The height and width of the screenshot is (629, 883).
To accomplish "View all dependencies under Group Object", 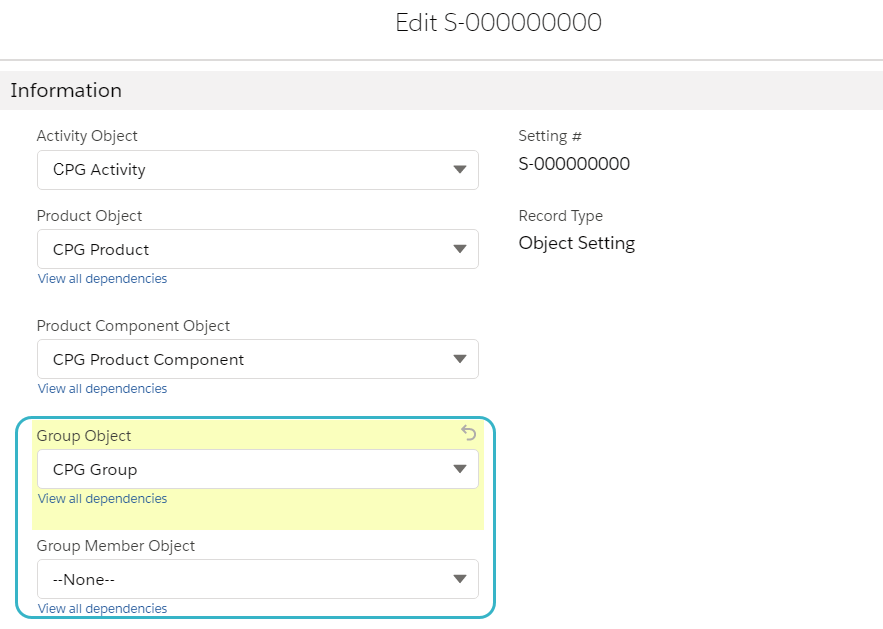I will pyautogui.click(x=102, y=499).
